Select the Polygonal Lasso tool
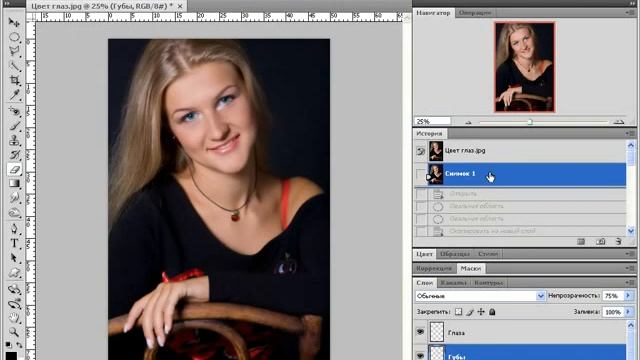Image resolution: width=640 pixels, height=360 pixels. coord(14,51)
